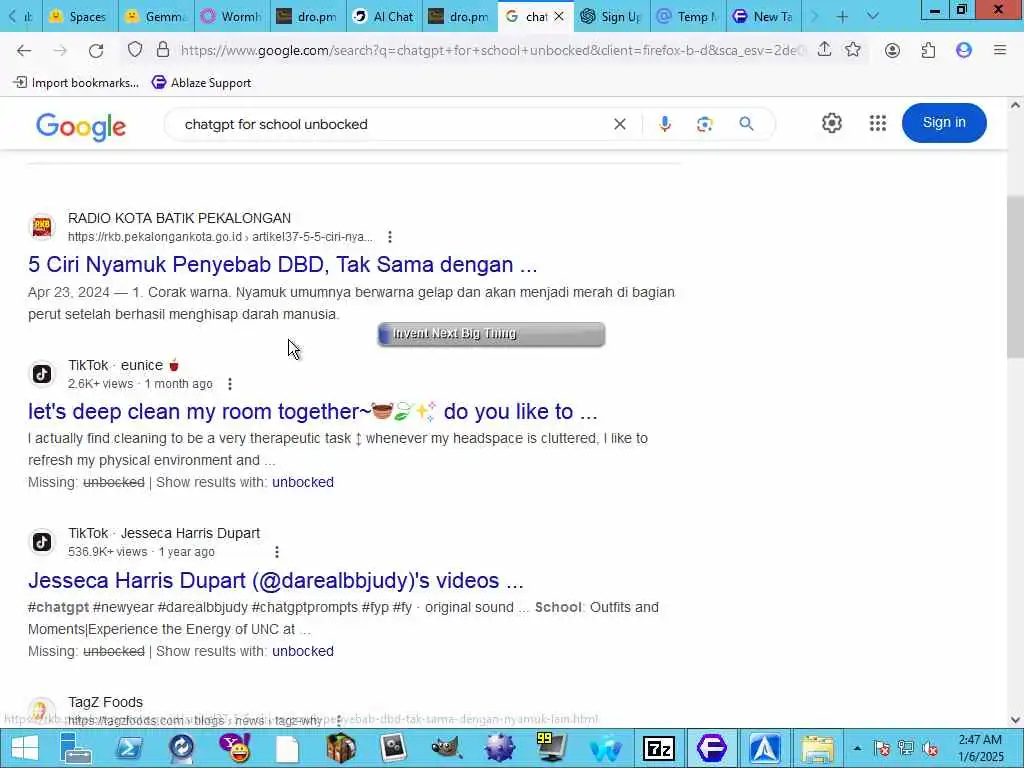Open more options for TikTok eunice result
The image size is (1024, 768).
pos(230,384)
